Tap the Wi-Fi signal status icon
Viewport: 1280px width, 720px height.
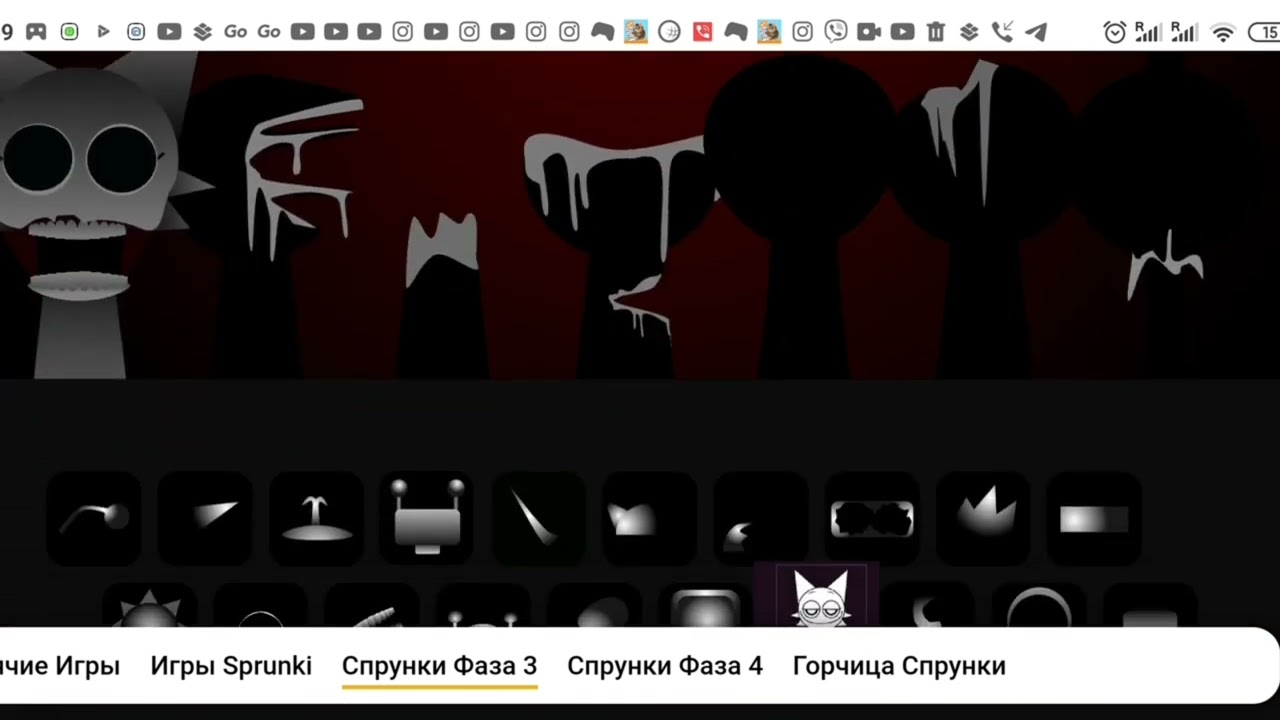pos(1223,33)
